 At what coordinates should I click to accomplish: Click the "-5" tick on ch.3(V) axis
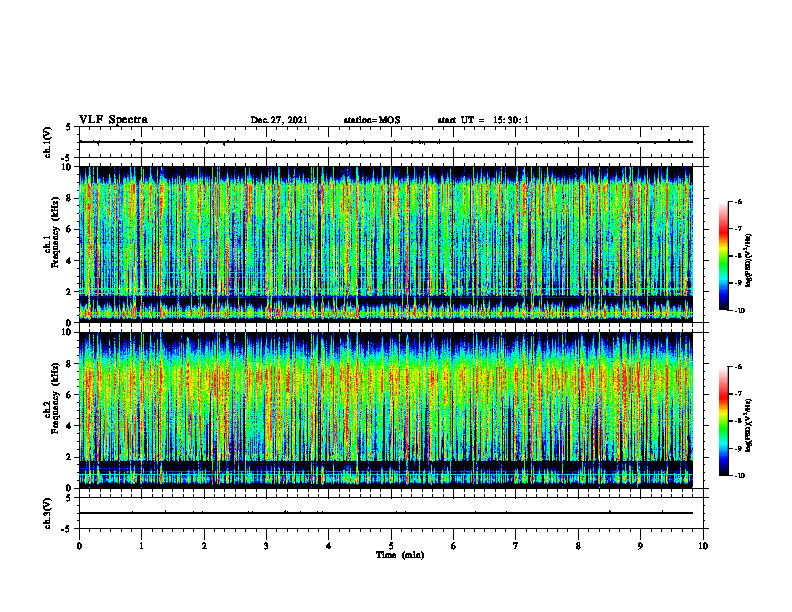(x=67, y=530)
